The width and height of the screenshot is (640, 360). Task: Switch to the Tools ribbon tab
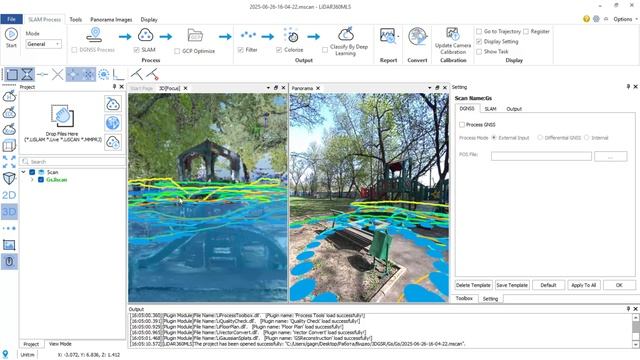[x=76, y=20]
